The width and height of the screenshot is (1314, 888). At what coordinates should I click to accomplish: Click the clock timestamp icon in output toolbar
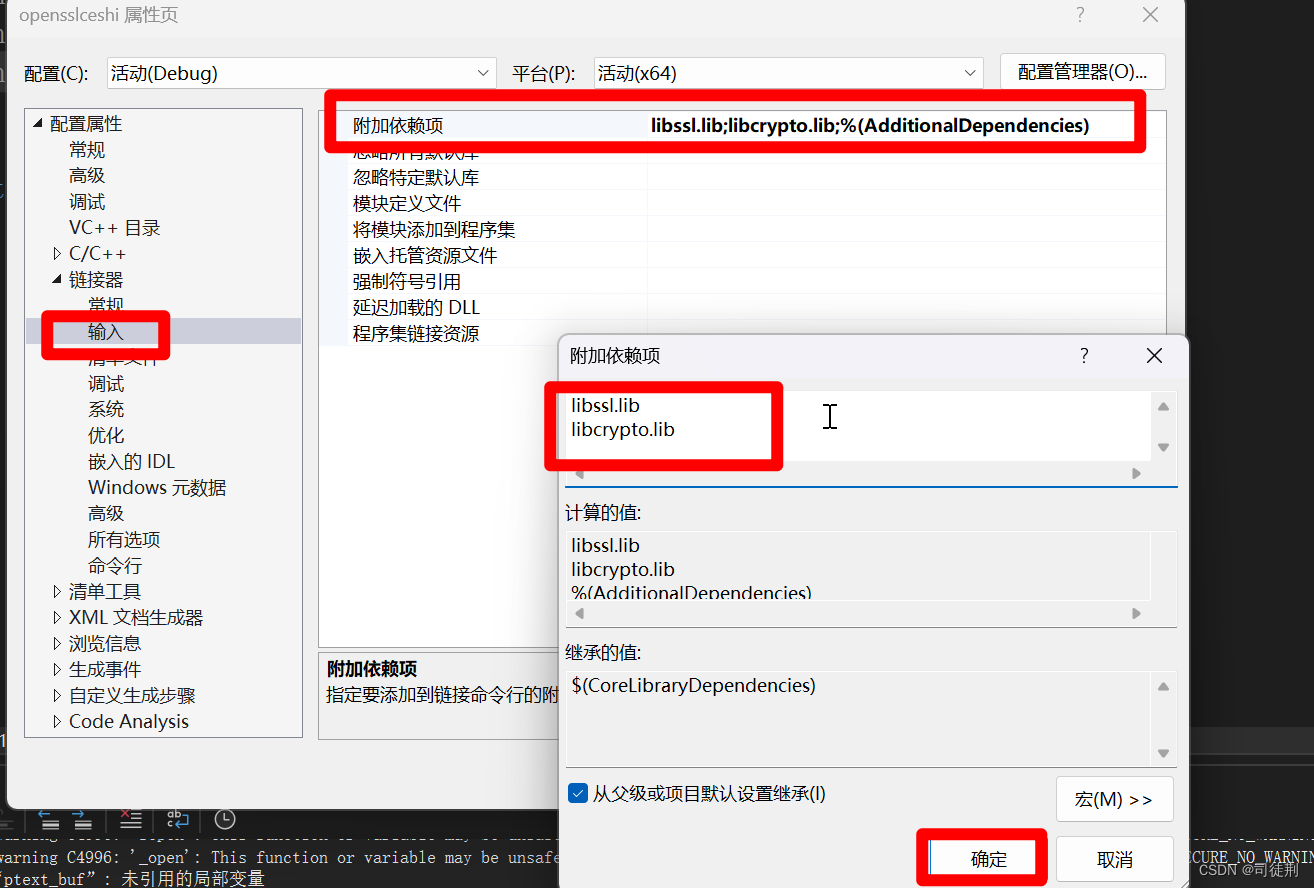pos(224,820)
